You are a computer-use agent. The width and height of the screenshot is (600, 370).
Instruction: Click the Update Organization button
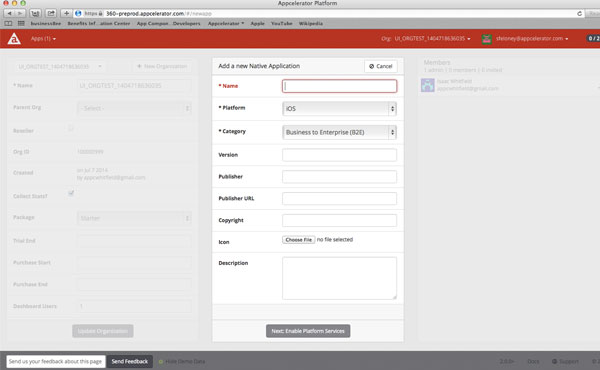pos(103,331)
